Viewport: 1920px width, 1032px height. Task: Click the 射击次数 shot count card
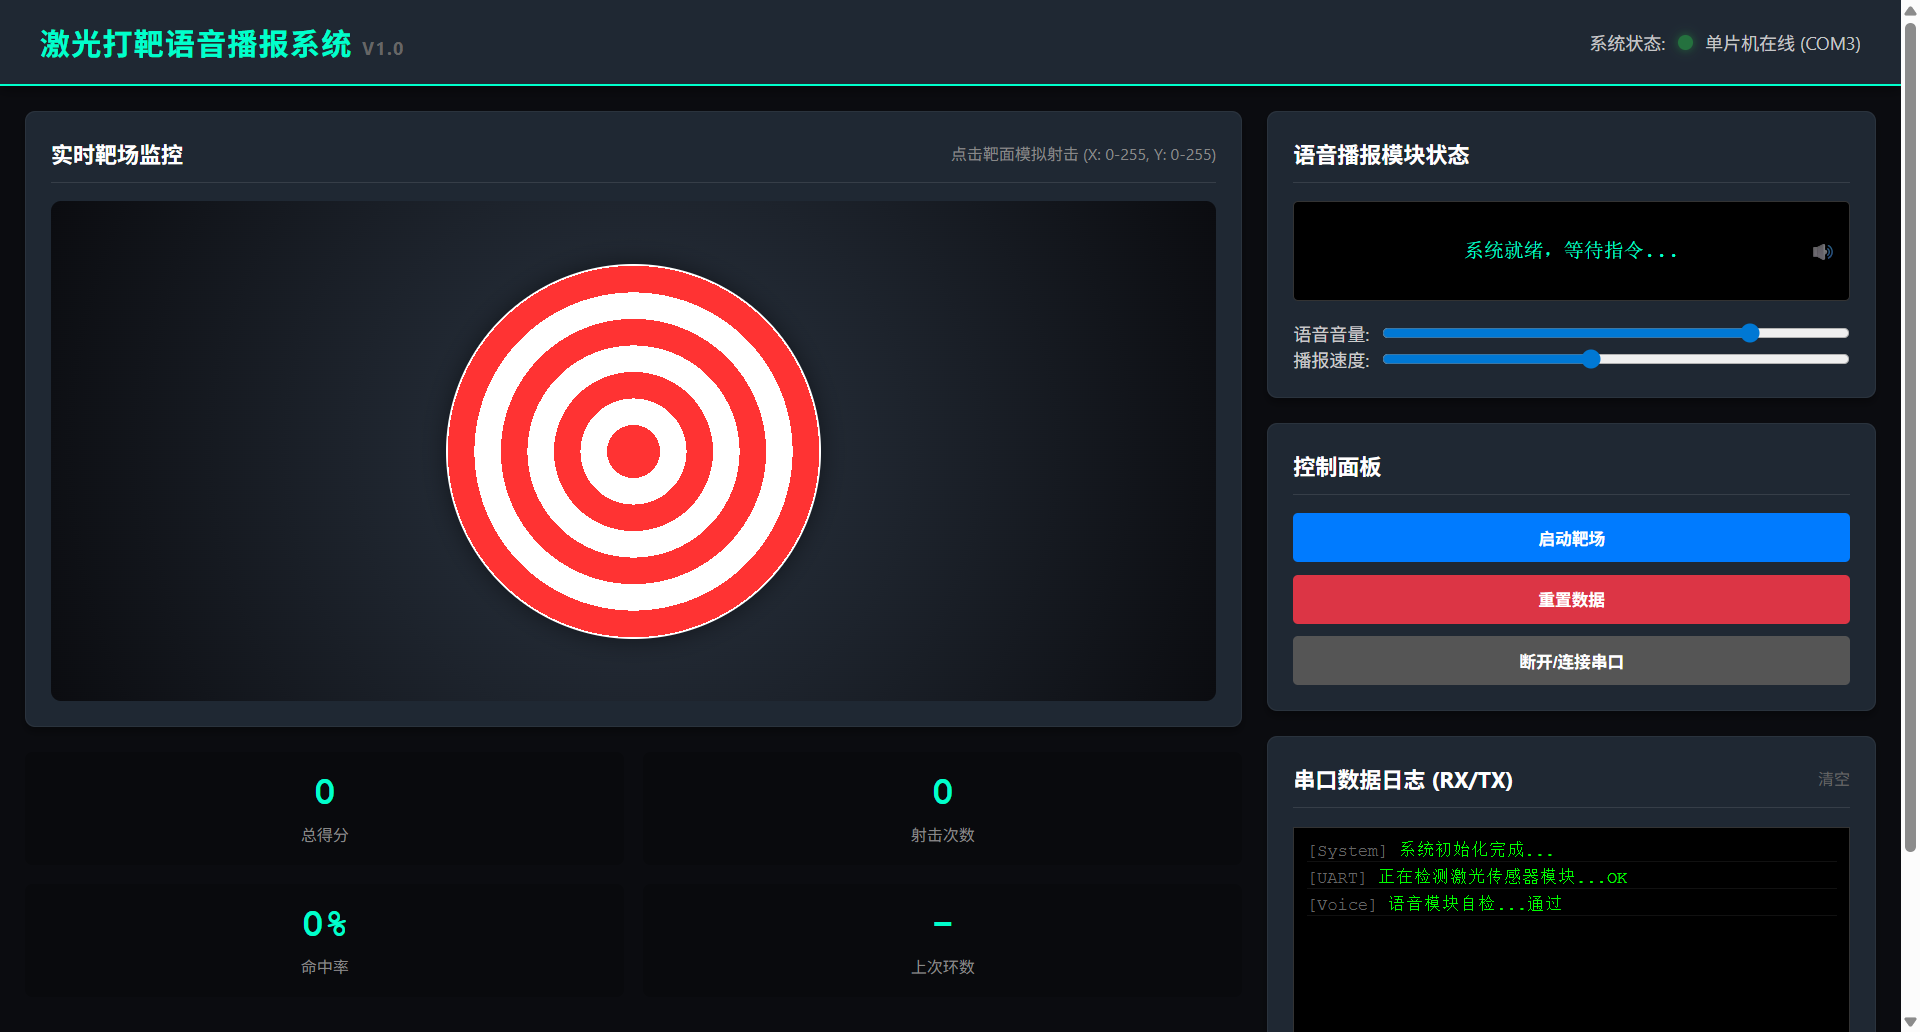[x=942, y=808]
